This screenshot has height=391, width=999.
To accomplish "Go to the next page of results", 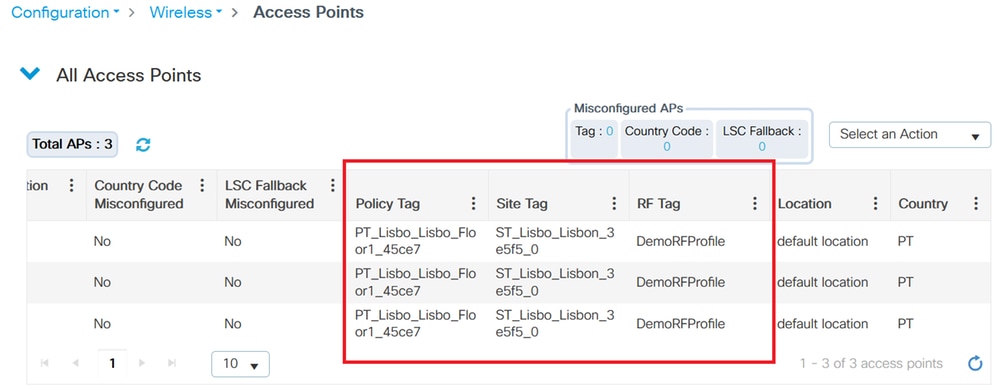I will point(142,363).
